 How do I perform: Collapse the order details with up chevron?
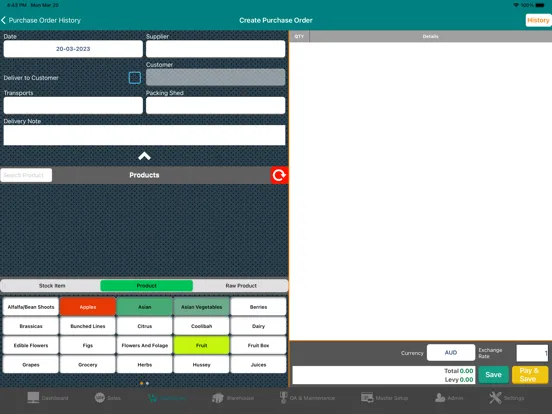tap(144, 156)
